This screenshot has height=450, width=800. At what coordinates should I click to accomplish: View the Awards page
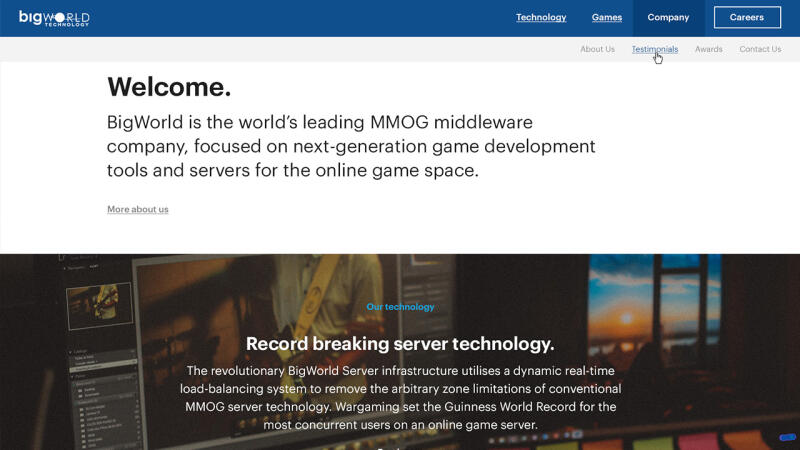click(708, 49)
